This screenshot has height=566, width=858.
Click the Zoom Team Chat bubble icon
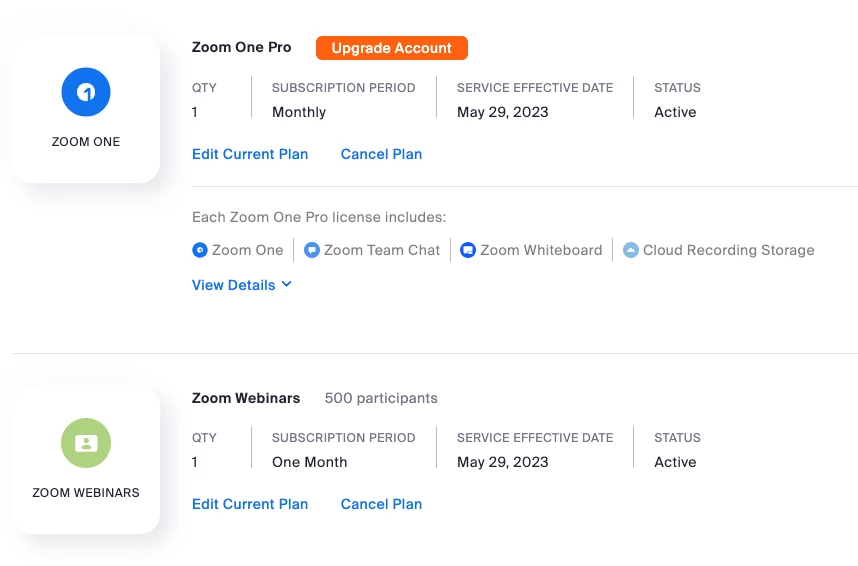(x=312, y=250)
